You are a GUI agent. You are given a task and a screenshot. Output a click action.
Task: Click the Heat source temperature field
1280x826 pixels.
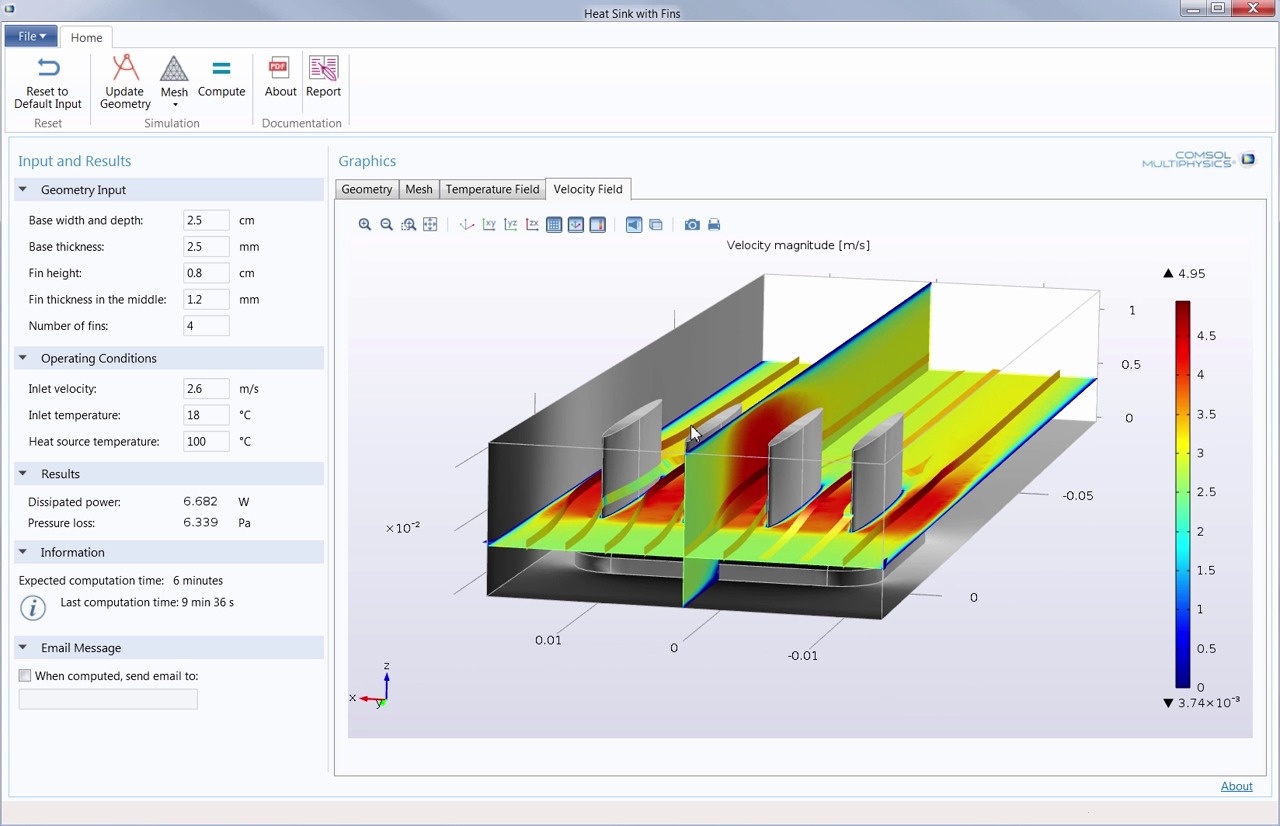coord(206,441)
